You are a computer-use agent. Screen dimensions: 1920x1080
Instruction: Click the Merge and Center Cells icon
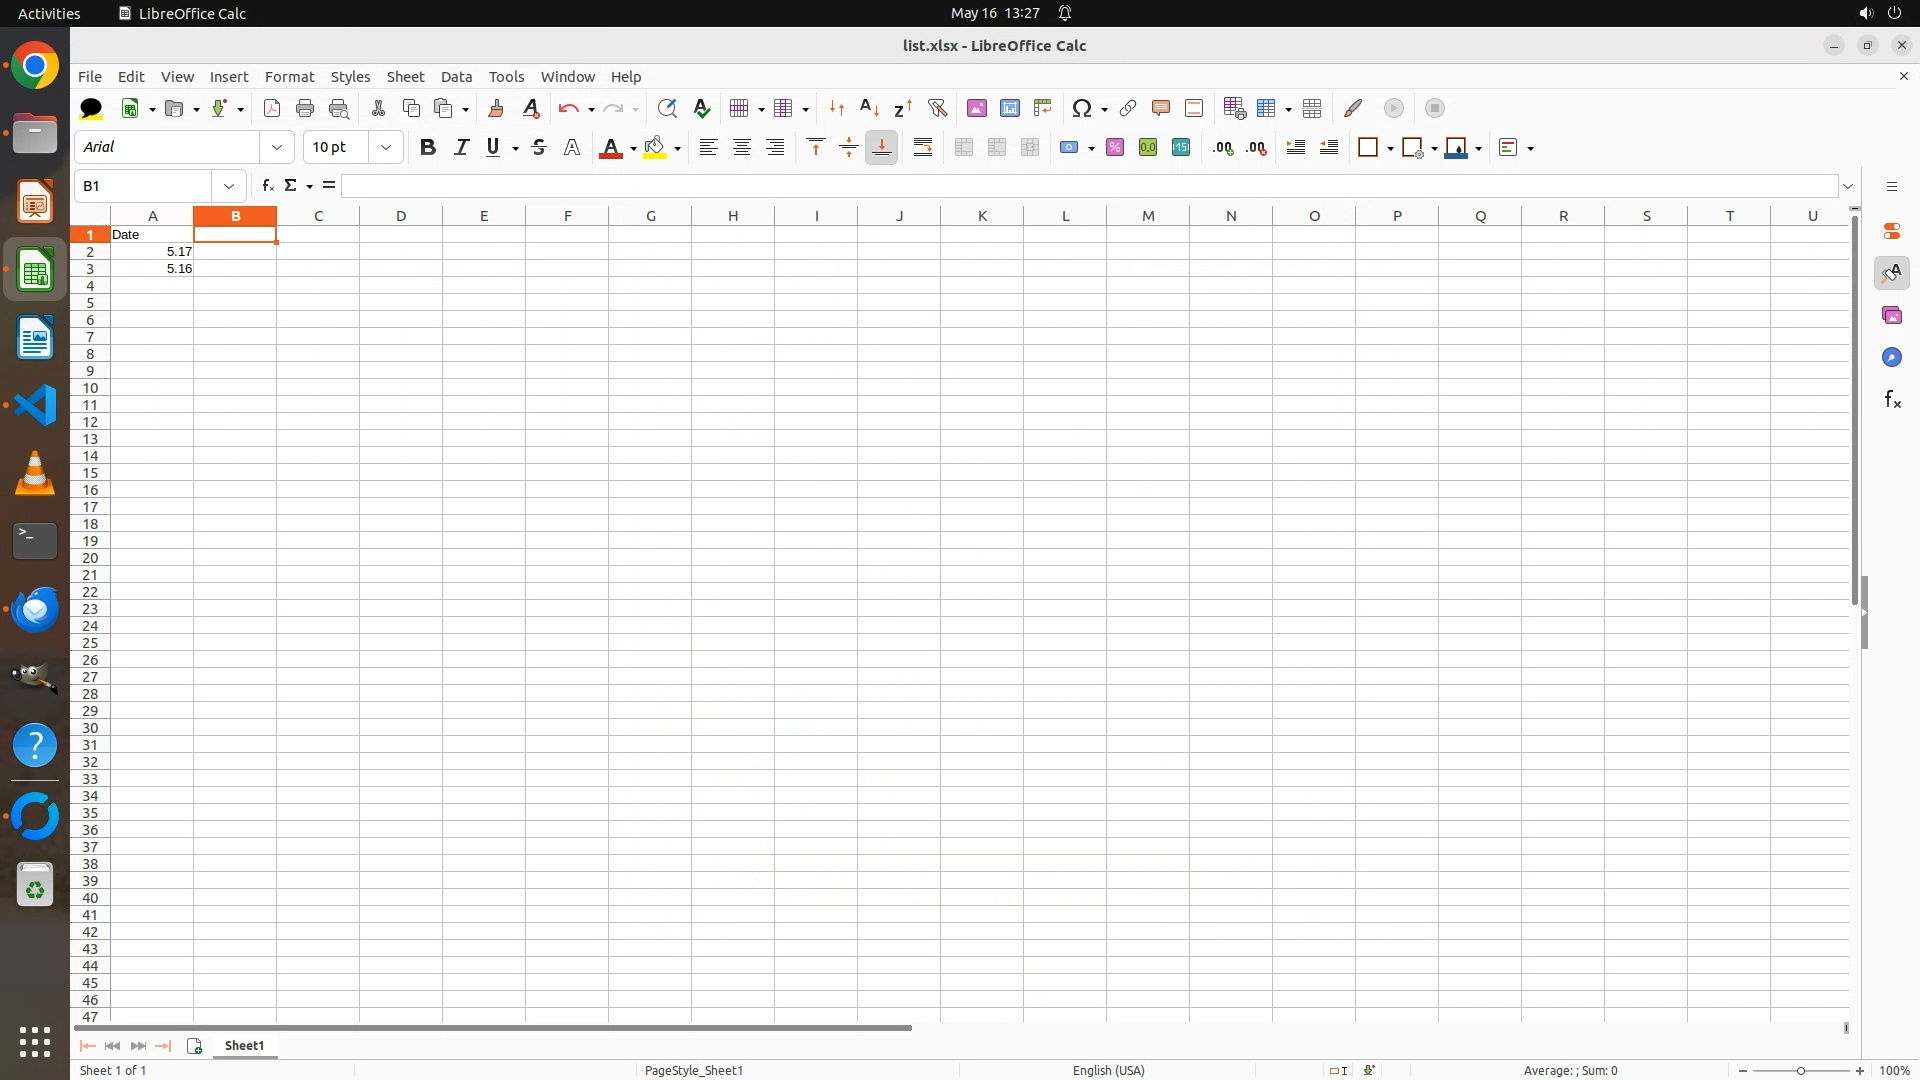point(964,148)
